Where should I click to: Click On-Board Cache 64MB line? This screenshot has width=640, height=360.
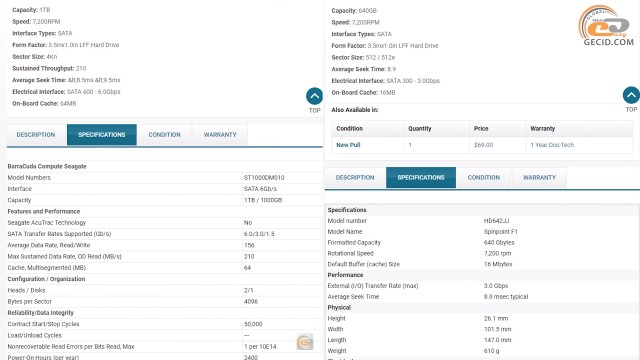(x=44, y=104)
